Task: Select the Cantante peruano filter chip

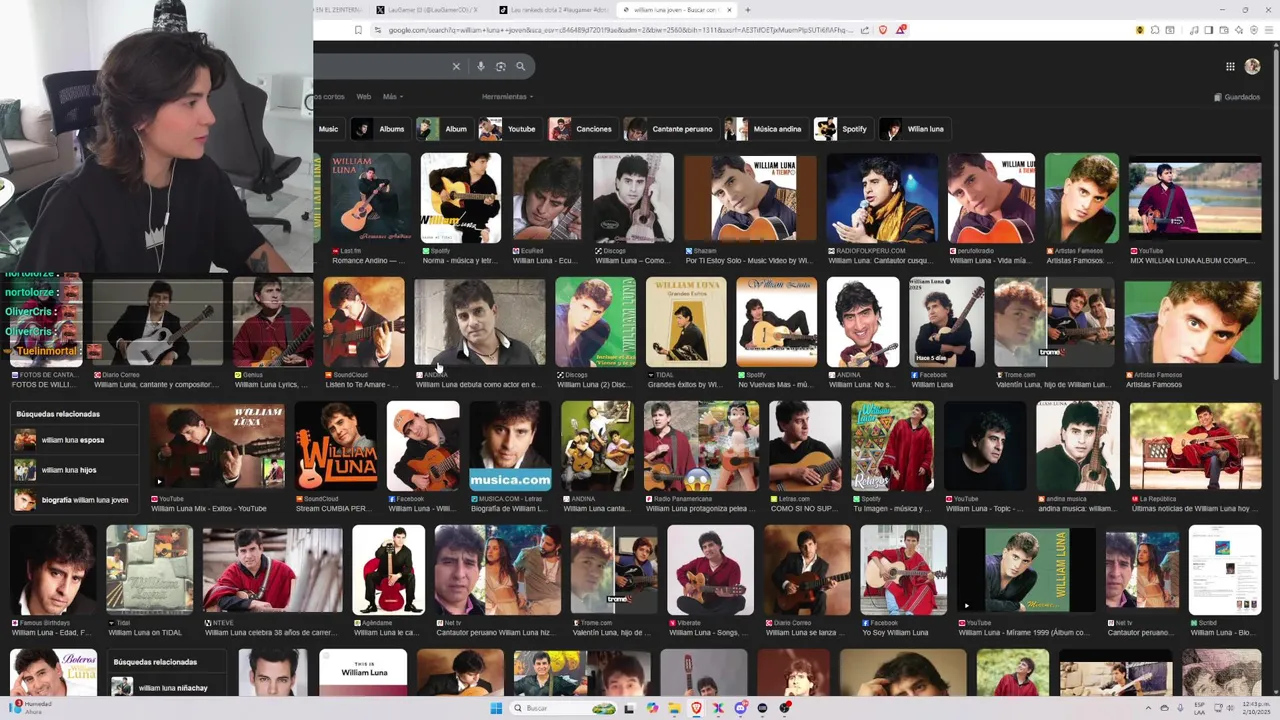Action: tap(671, 129)
